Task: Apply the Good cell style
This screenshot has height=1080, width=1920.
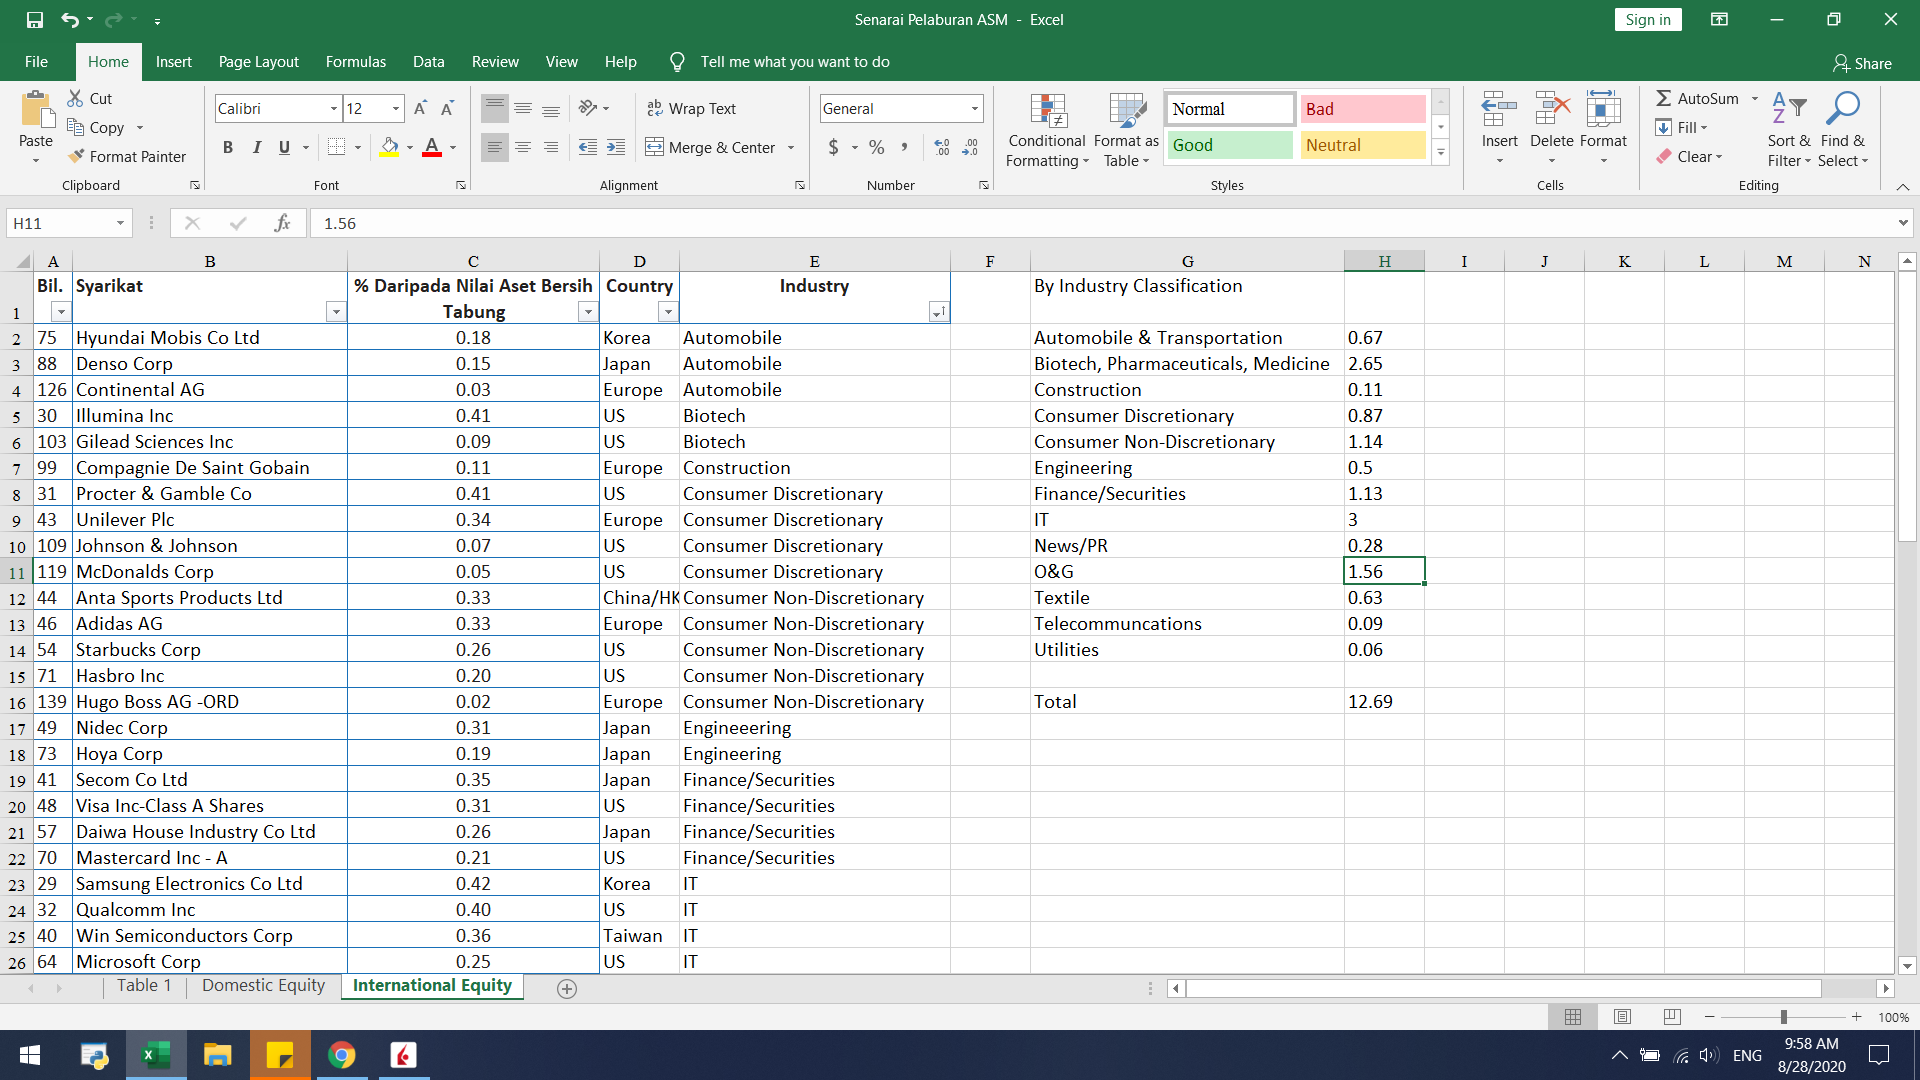Action: [x=1229, y=145]
